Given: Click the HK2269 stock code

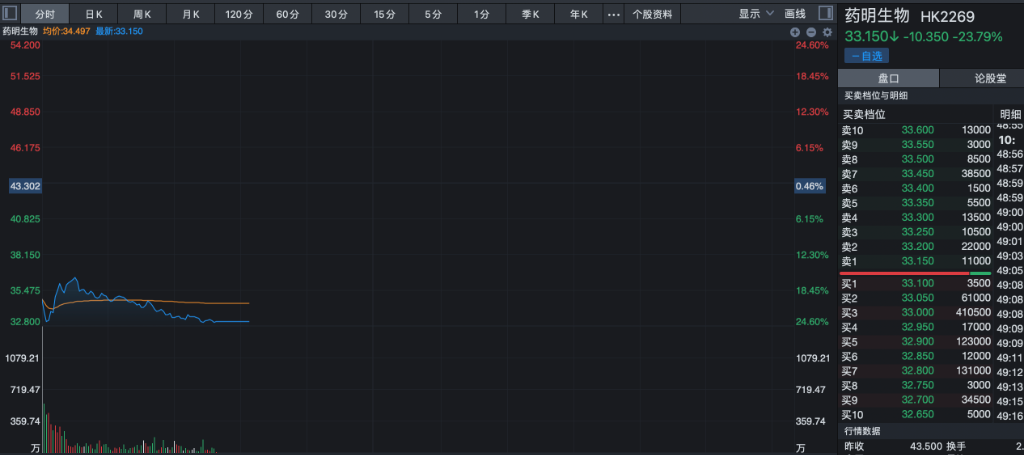Looking at the screenshot, I should coord(948,16).
